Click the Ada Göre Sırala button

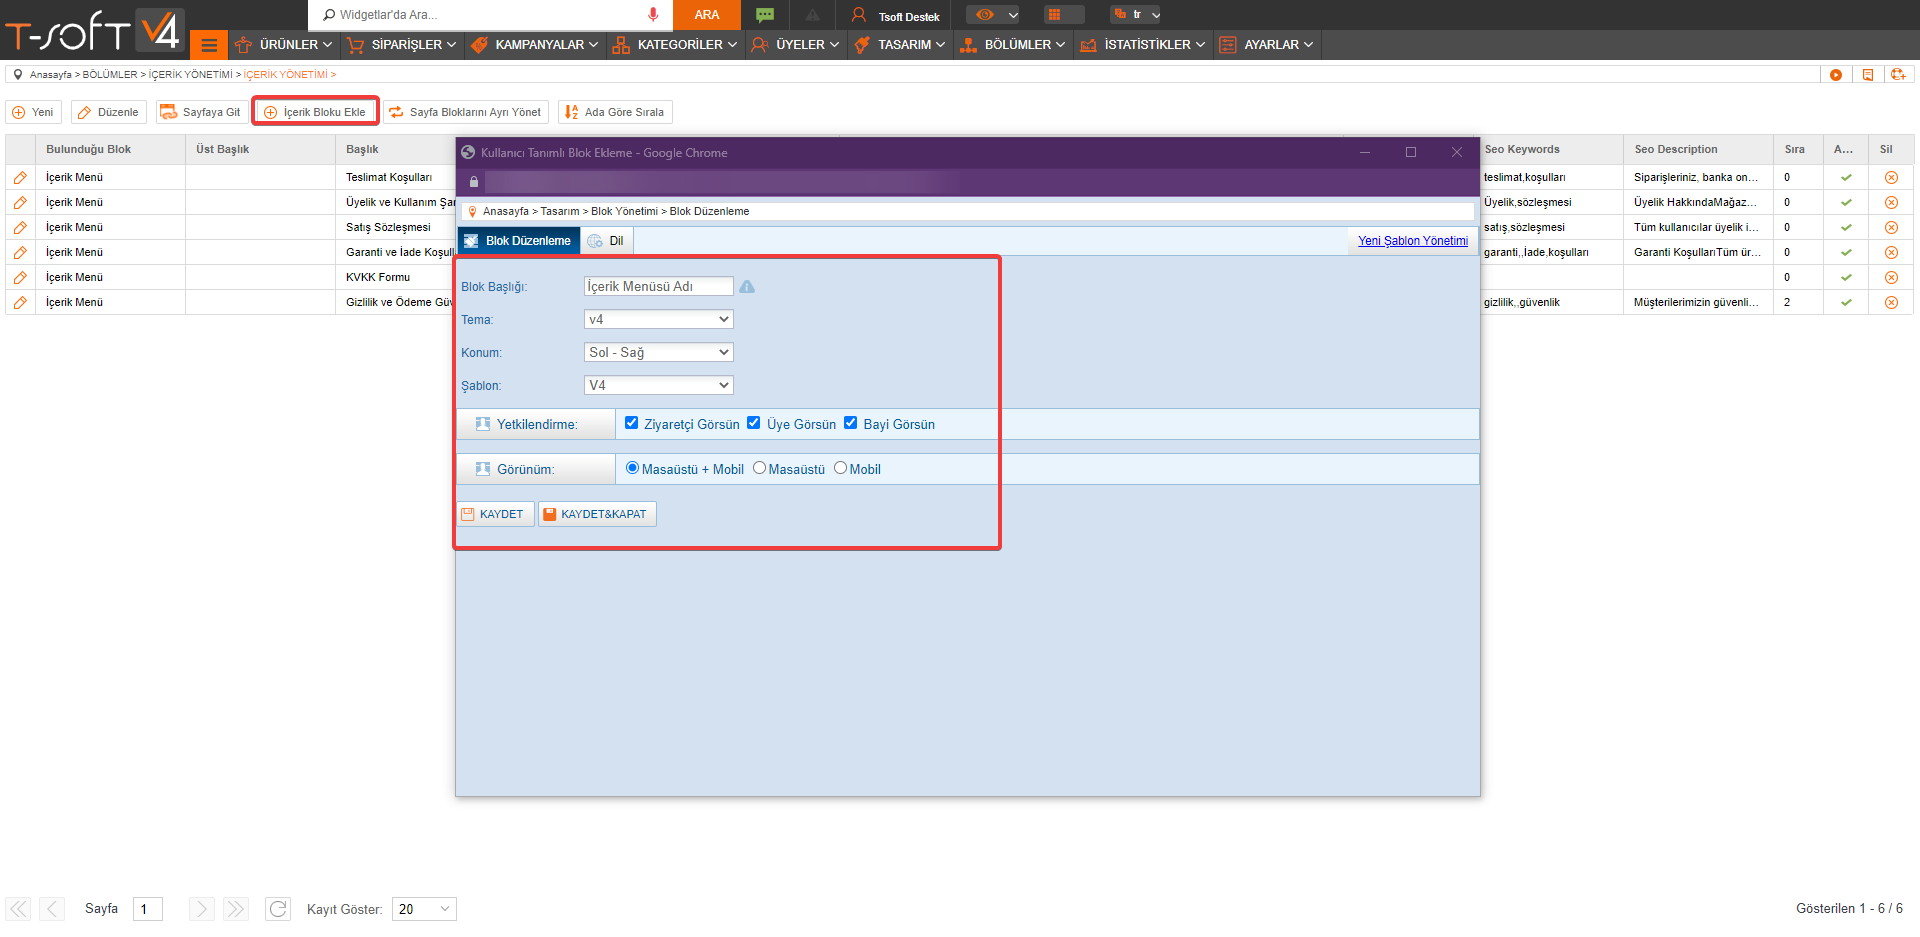[615, 112]
